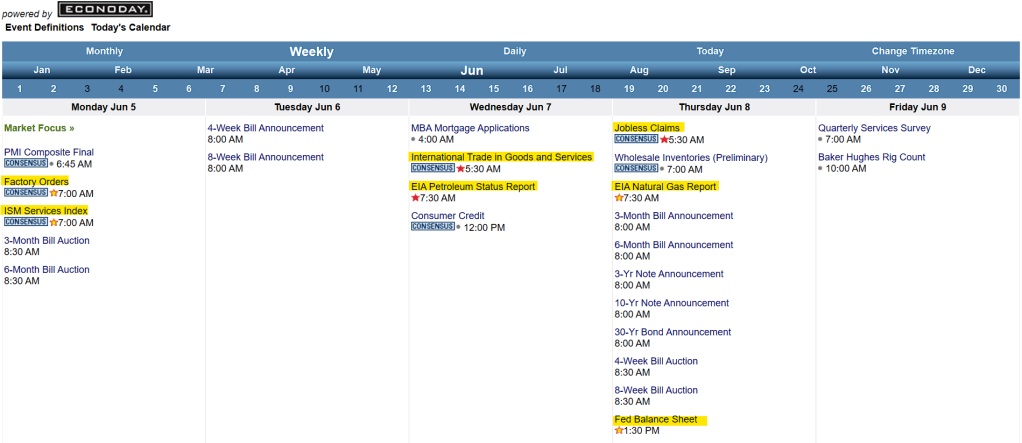The image size is (1022, 443).
Task: Click the Econoday logo
Action: coord(105,10)
